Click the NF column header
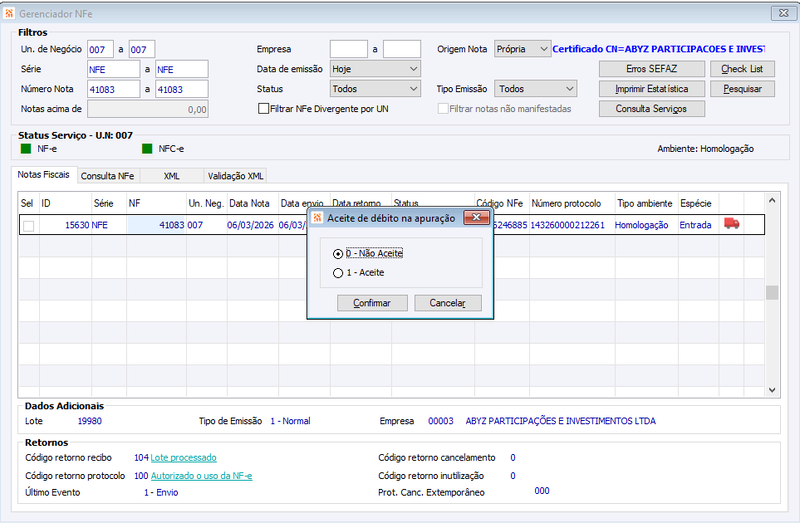Image resolution: width=800 pixels, height=523 pixels. [x=156, y=203]
